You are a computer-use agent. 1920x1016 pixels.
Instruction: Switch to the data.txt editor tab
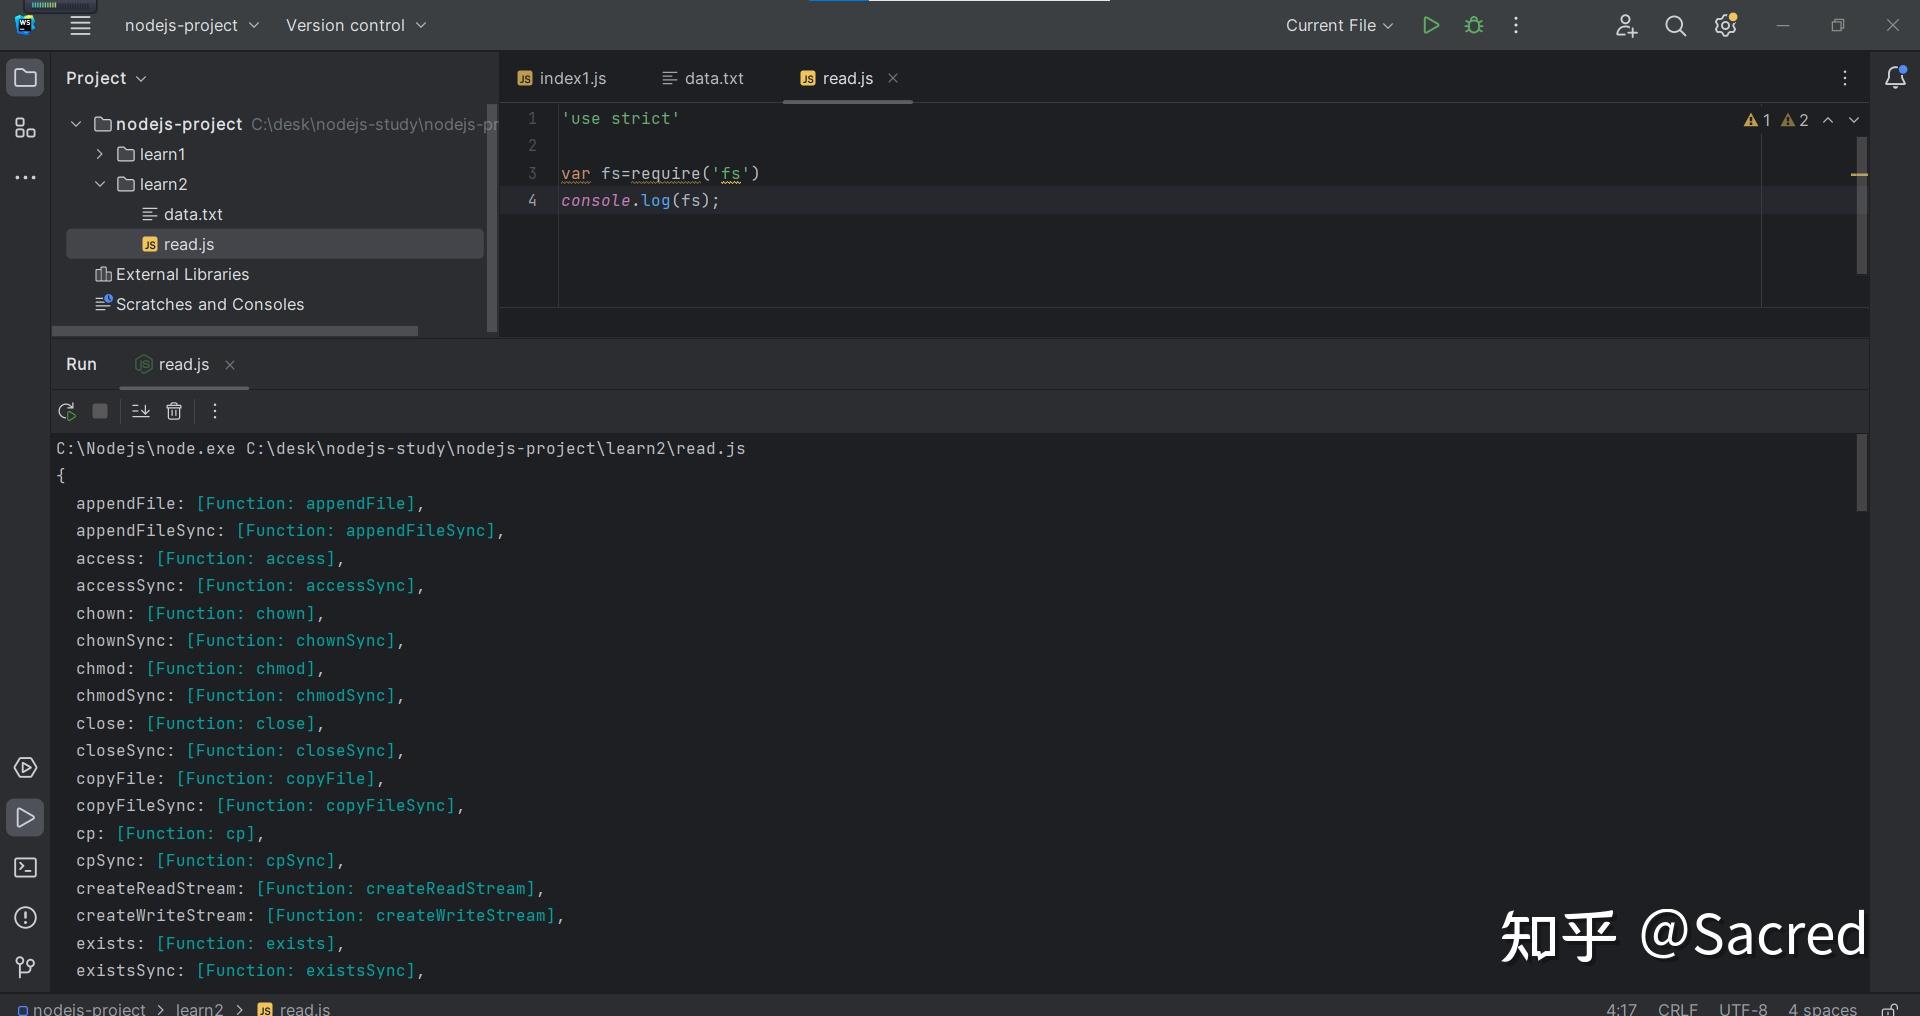703,78
